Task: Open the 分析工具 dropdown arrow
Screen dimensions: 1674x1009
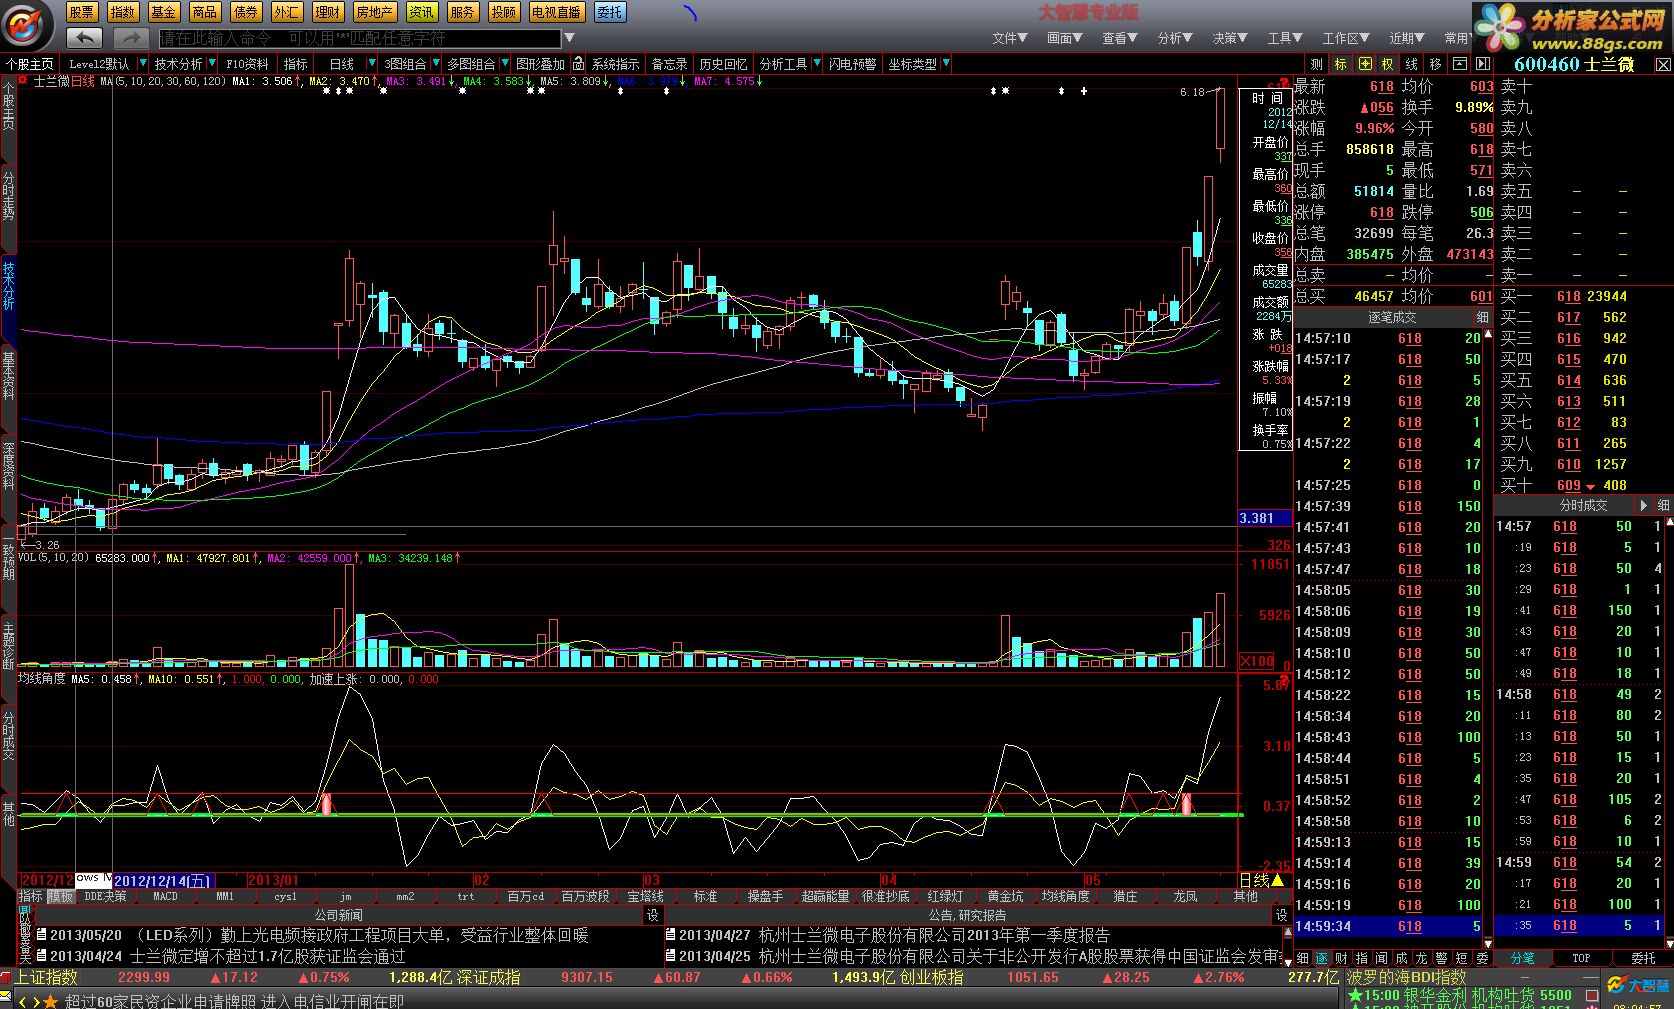Action: [x=816, y=64]
